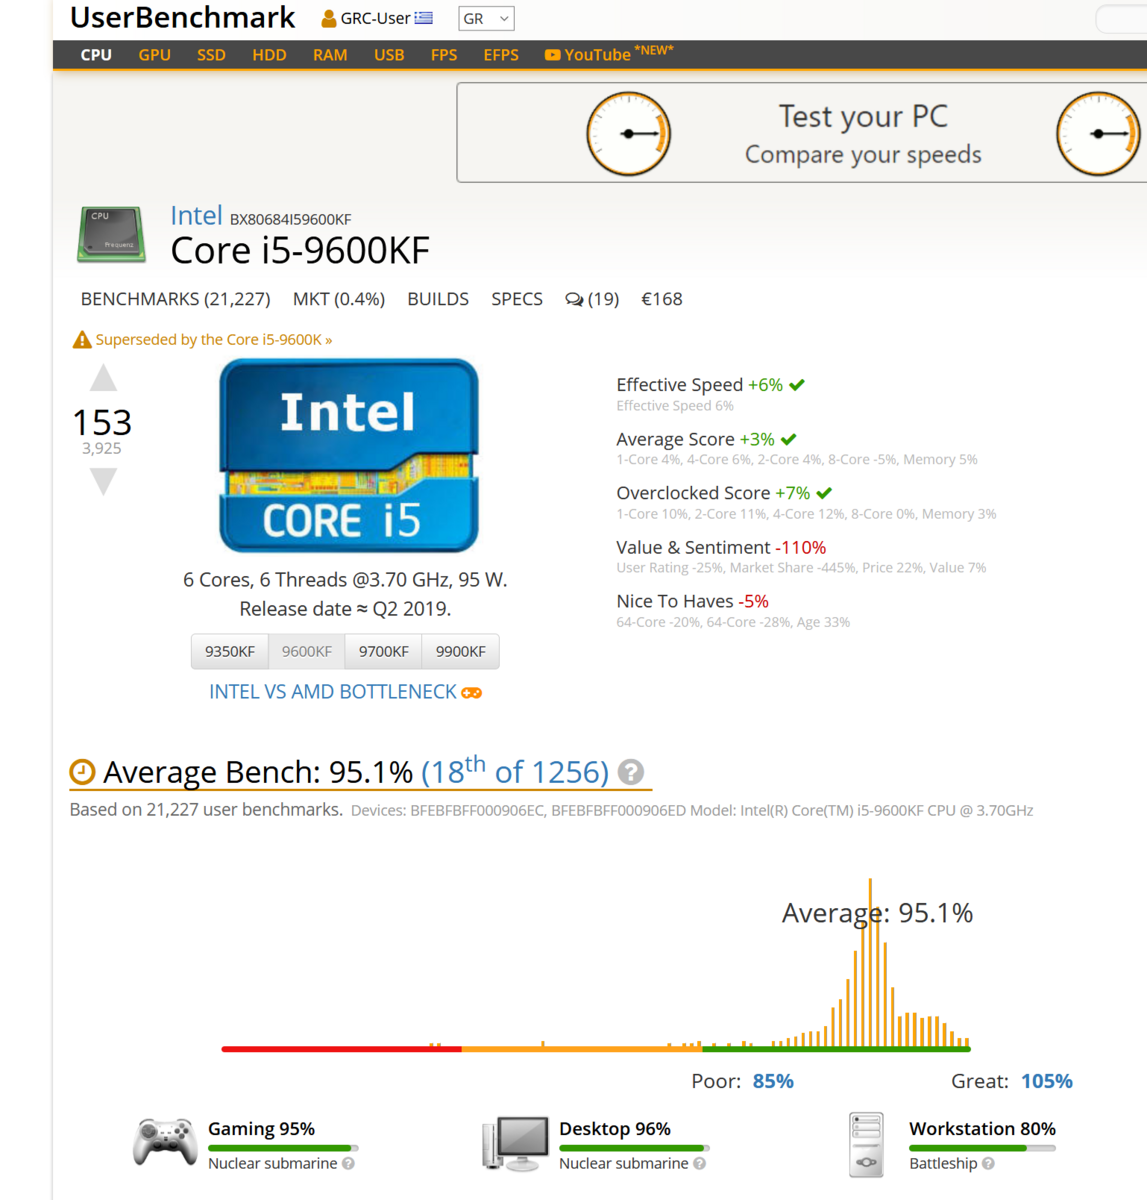This screenshot has height=1200, width=1147.
Task: Open INTEL VS AMD BOTTLENECK link
Action: click(333, 692)
